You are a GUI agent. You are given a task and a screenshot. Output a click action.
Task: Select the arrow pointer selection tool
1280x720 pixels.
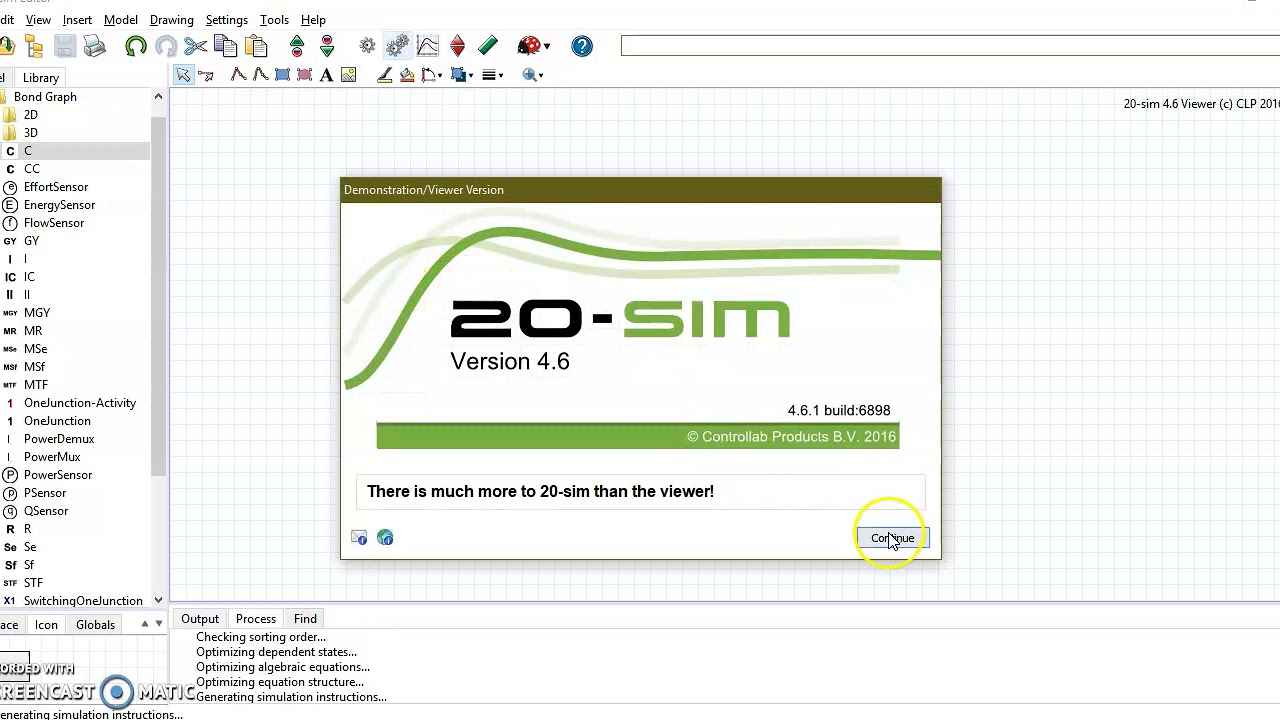(x=183, y=75)
